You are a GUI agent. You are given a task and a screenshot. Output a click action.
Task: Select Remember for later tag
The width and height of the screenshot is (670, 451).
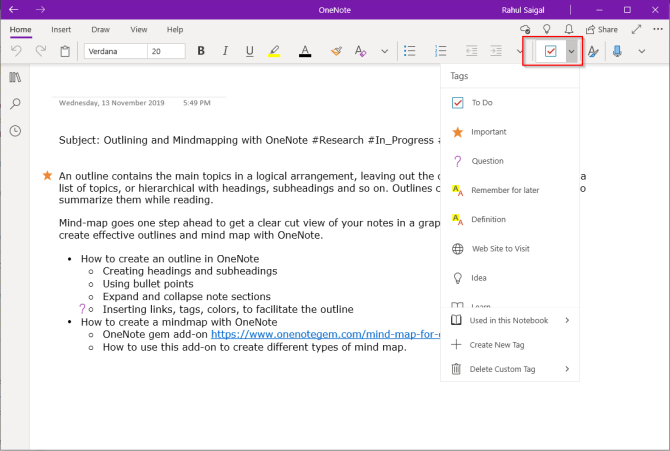tap(510, 190)
